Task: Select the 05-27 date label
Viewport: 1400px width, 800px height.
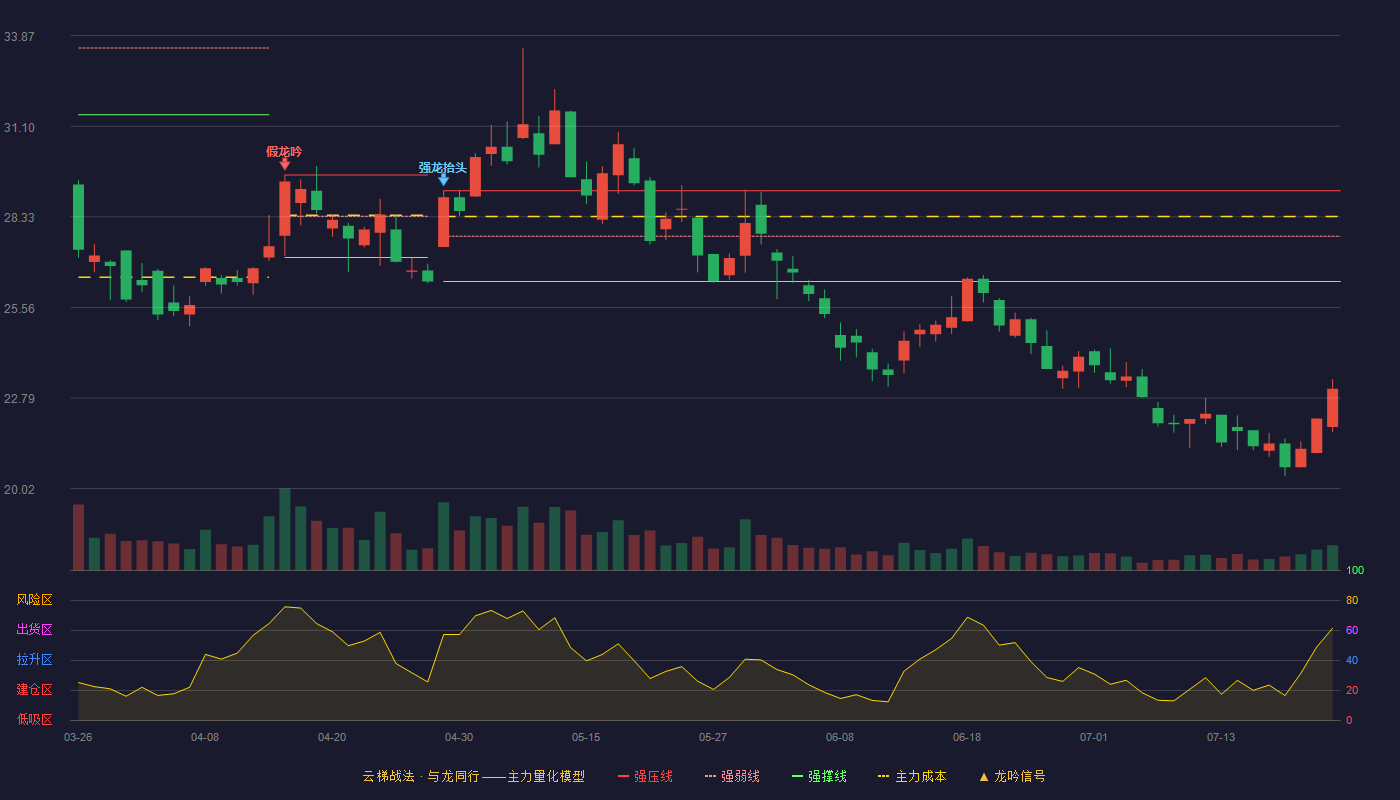Action: (713, 737)
